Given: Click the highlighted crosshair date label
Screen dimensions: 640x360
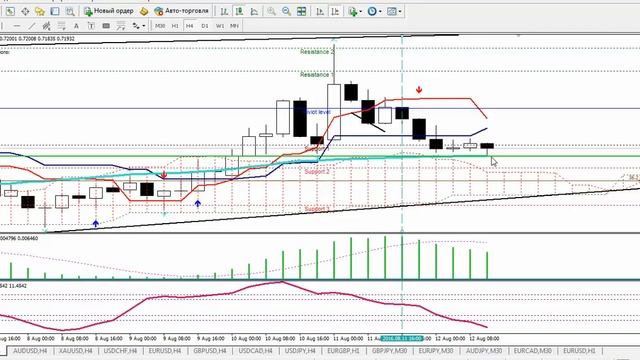Looking at the screenshot, I should (402, 338).
